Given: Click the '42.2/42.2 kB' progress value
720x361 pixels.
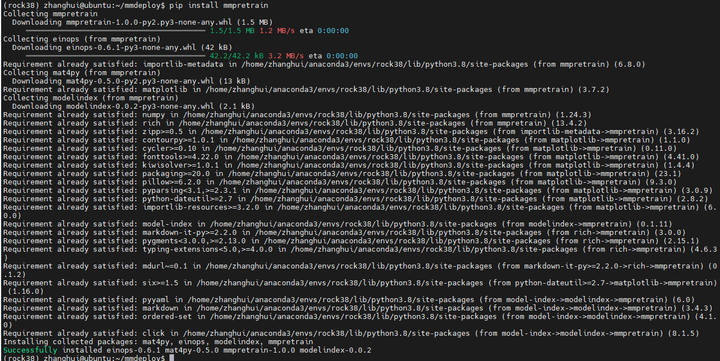Looking at the screenshot, I should click(x=236, y=56).
